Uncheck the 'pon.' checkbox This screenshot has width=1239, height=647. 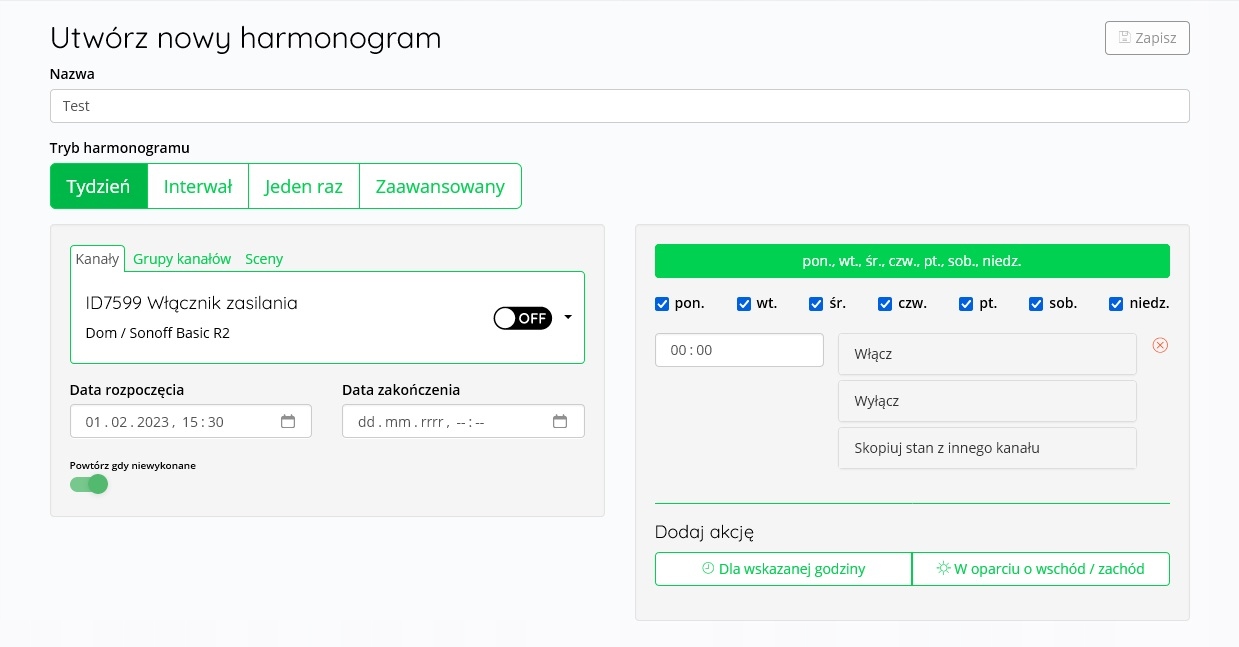[662, 304]
